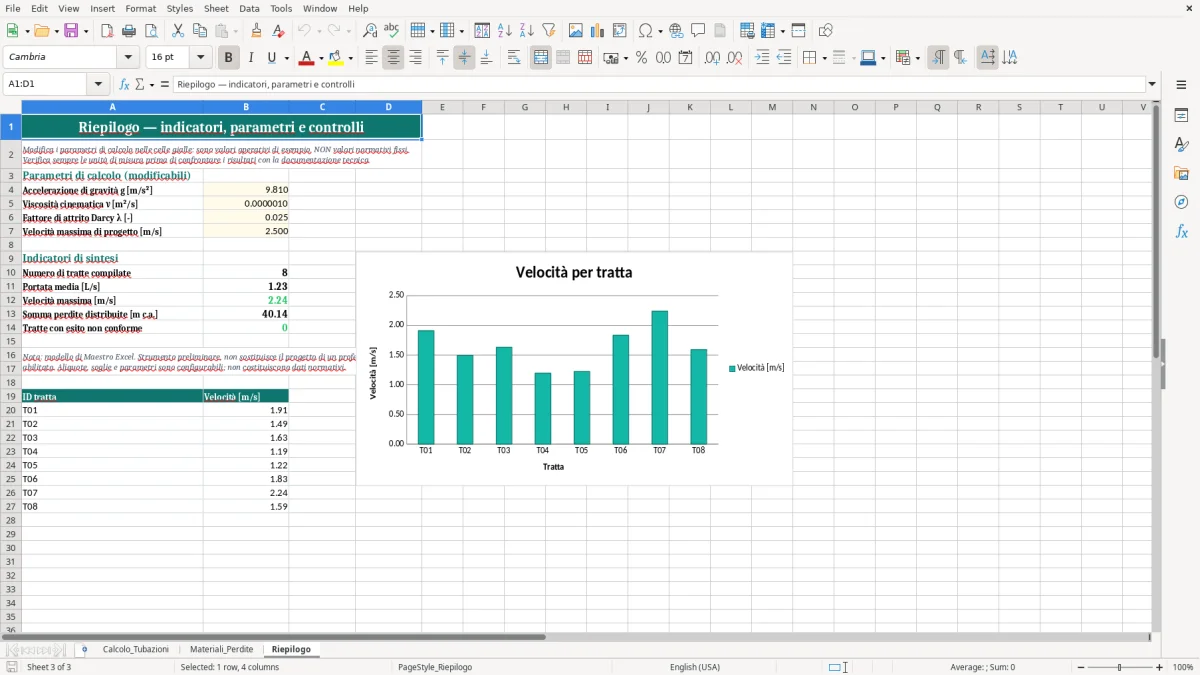Toggle left-to-right text direction

pos(938,58)
